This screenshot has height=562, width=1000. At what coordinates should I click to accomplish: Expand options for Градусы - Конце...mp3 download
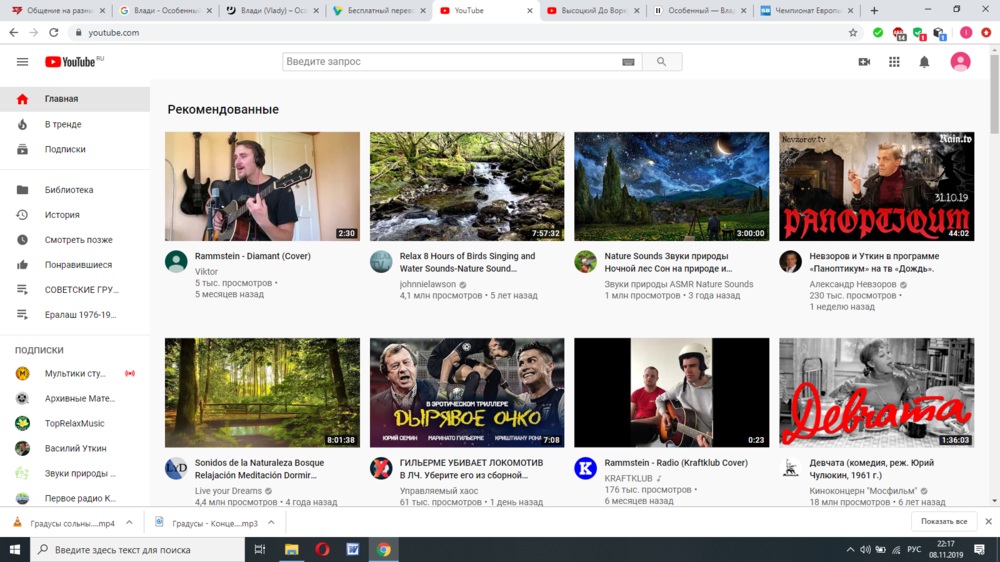(x=271, y=522)
